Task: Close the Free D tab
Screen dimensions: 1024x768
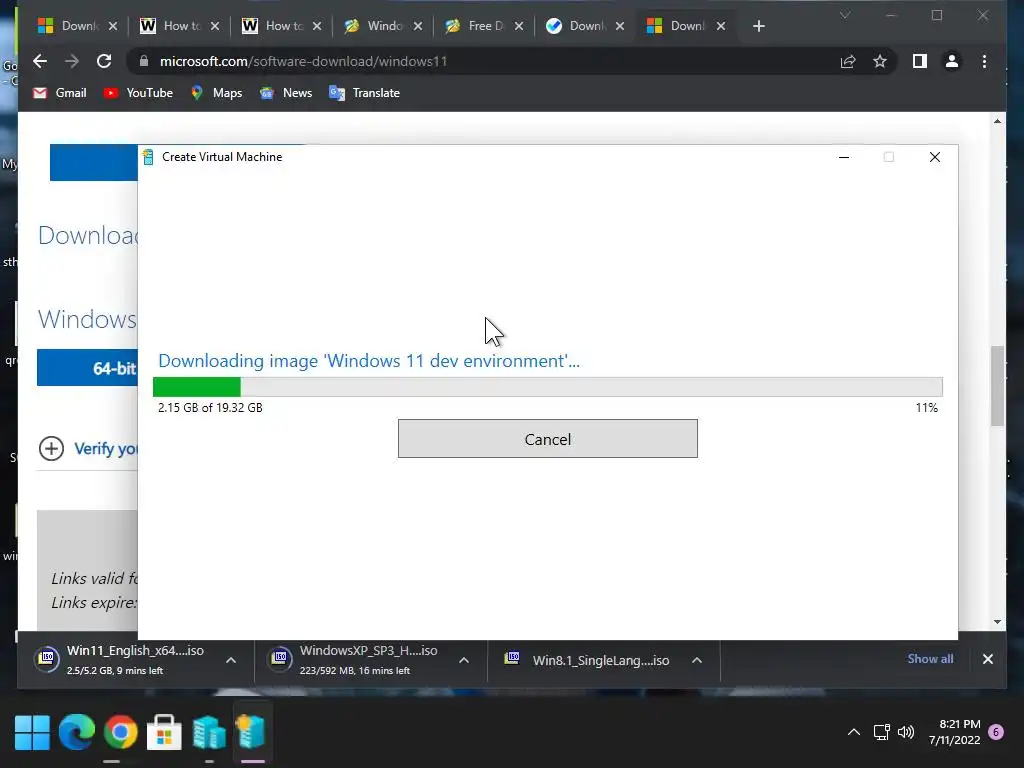Action: [519, 26]
